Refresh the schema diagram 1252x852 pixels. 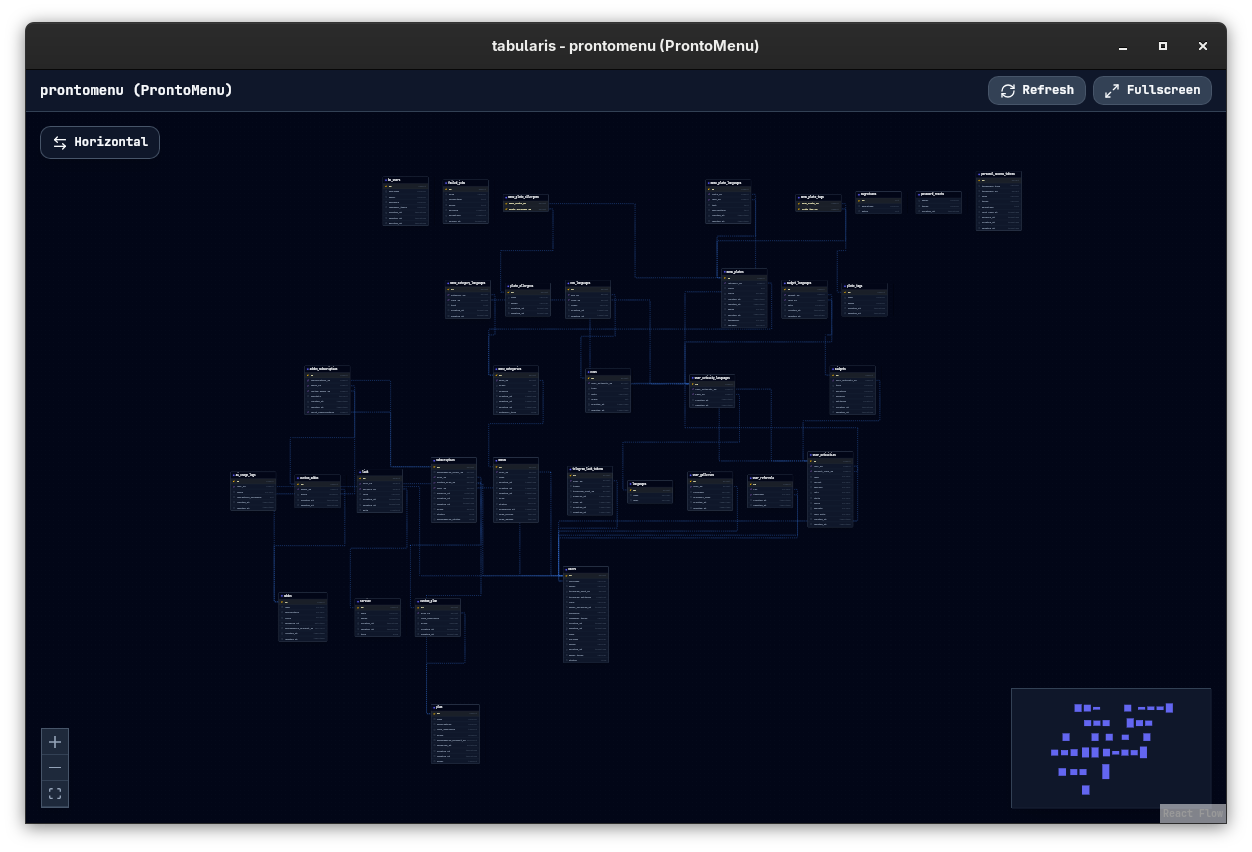click(1037, 90)
